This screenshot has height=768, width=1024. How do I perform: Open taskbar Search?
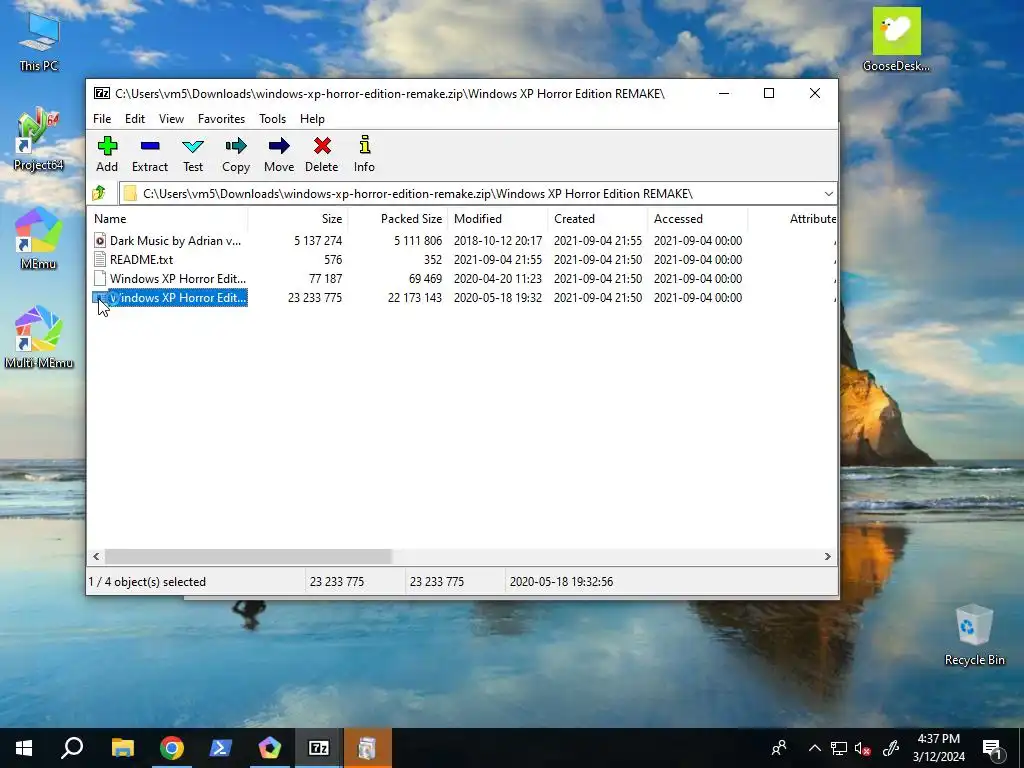tap(72, 748)
